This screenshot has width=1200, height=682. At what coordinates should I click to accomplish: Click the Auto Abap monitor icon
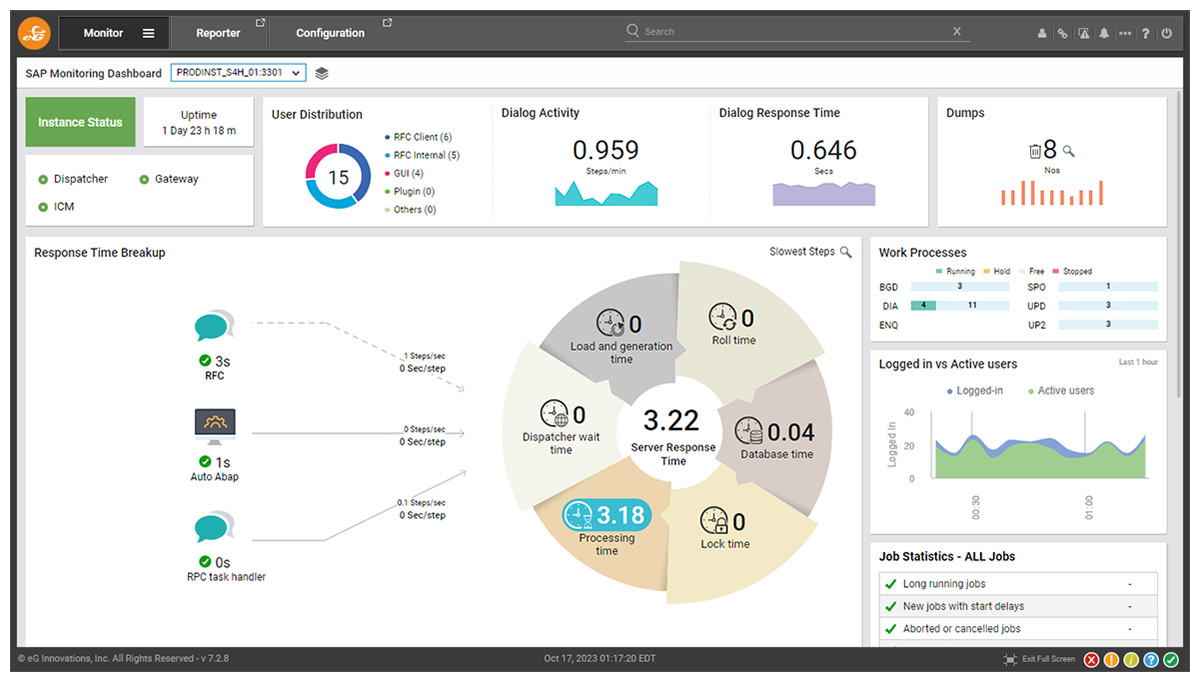214,425
